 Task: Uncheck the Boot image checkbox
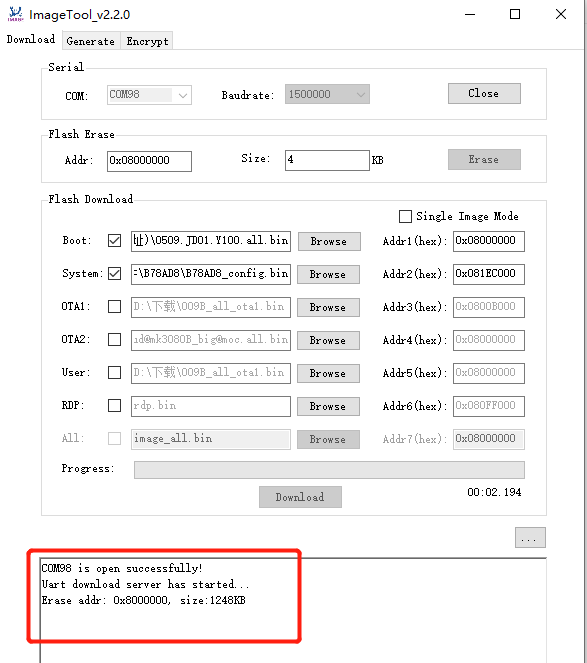[114, 241]
